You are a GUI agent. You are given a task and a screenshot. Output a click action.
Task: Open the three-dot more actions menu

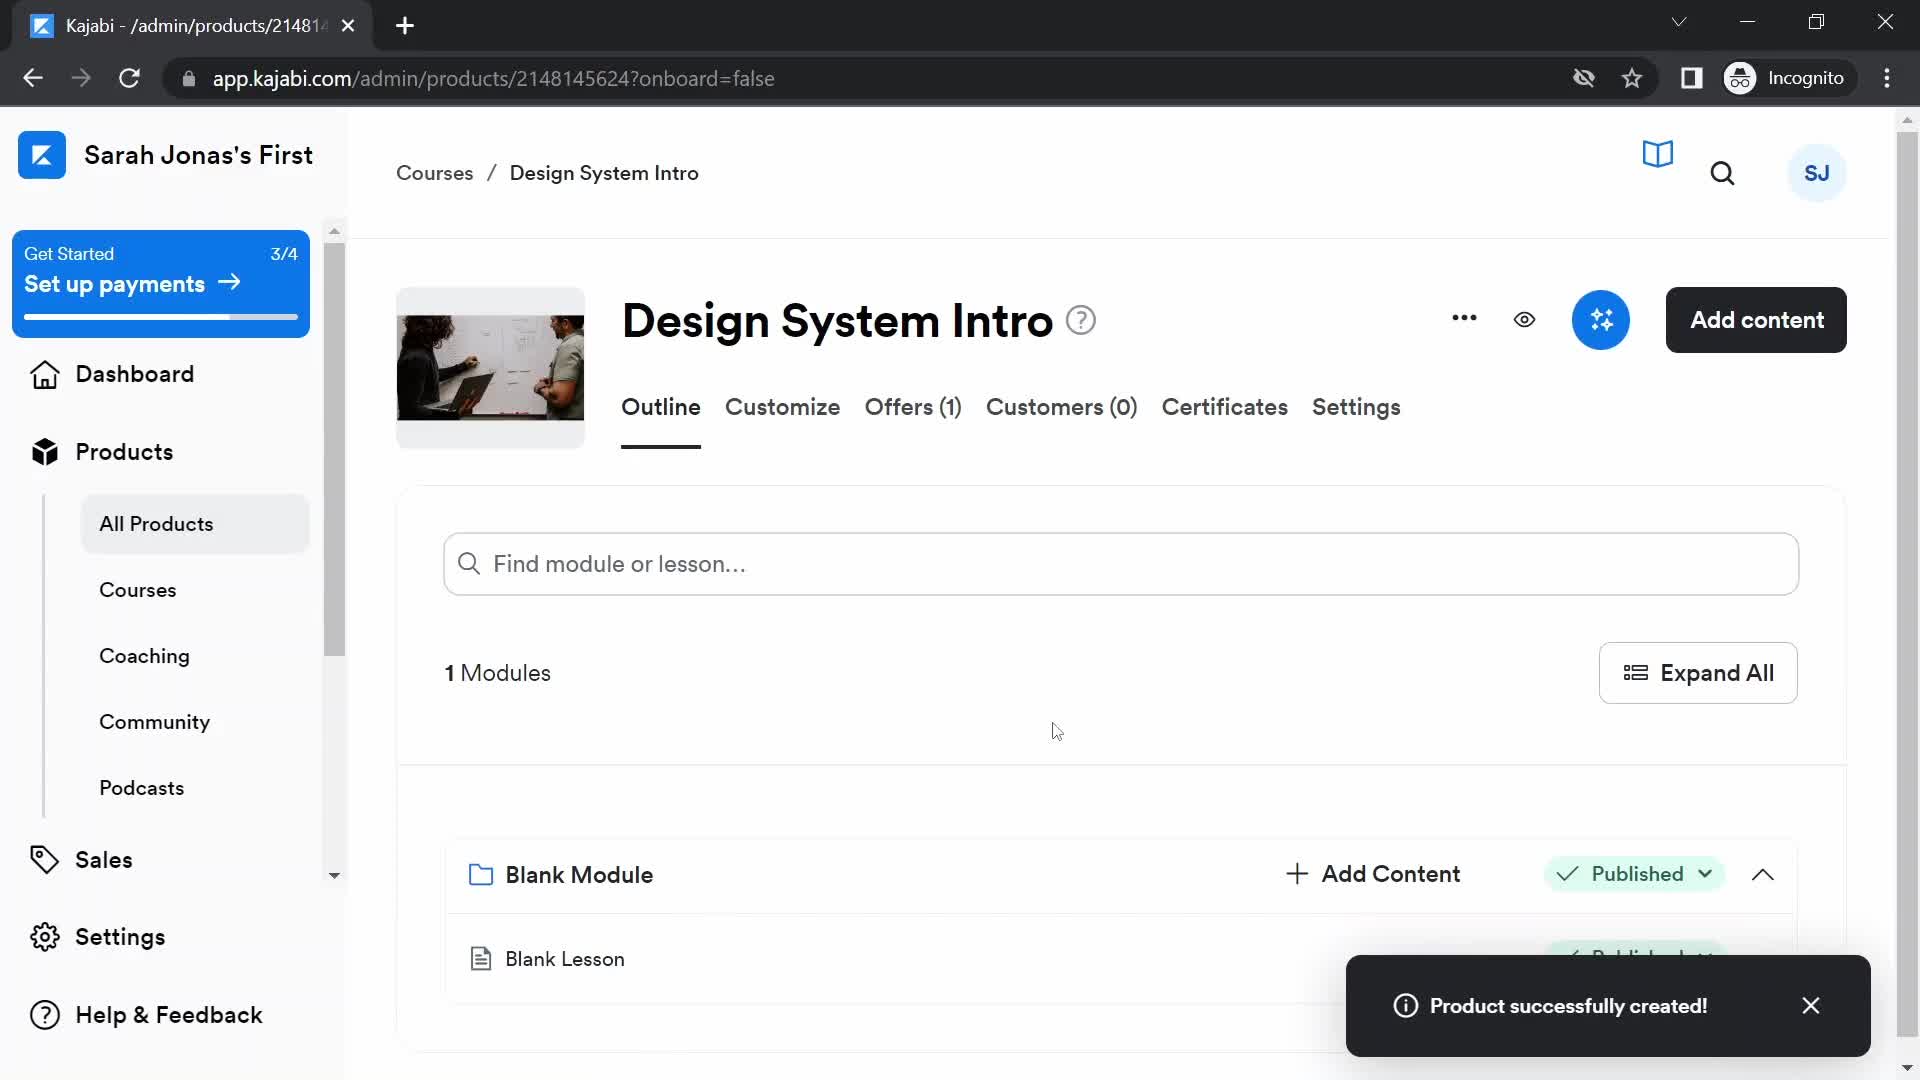(x=1464, y=318)
